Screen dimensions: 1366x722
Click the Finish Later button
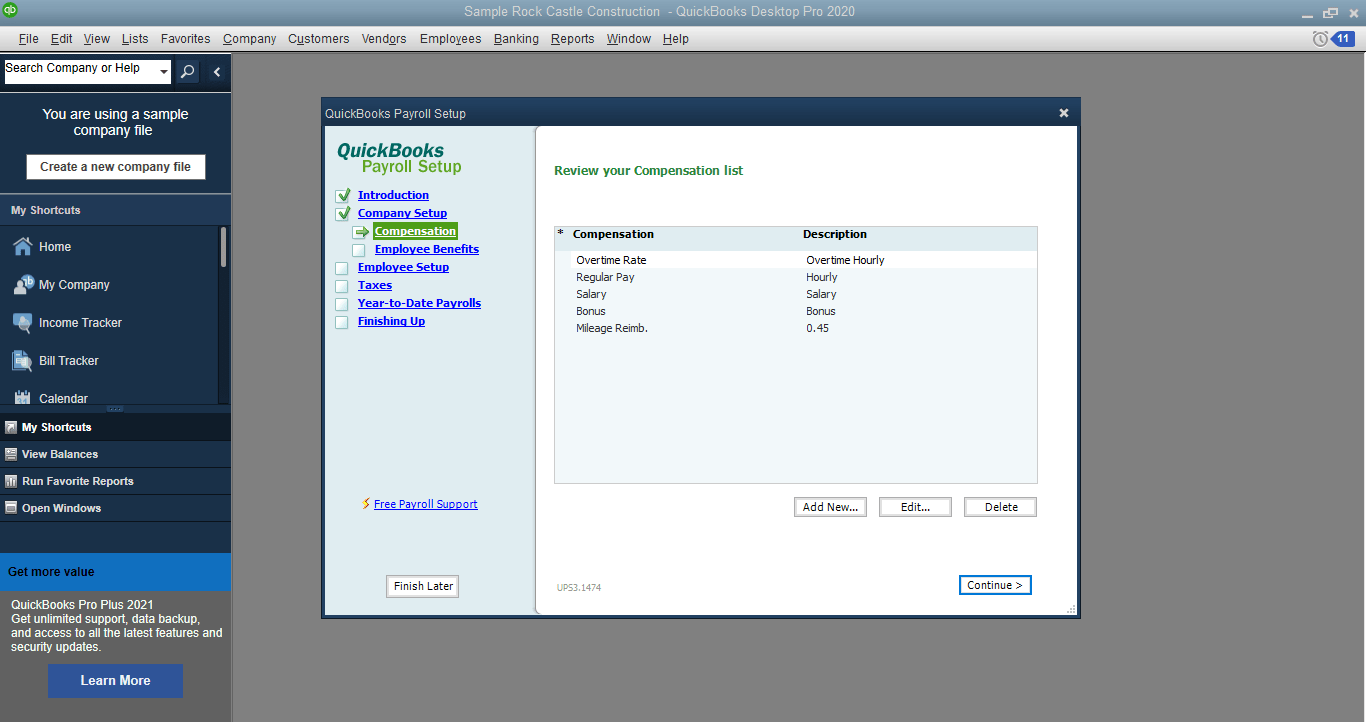[422, 586]
